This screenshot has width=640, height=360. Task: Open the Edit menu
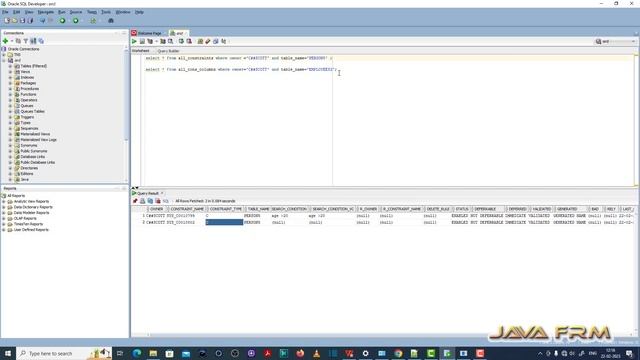[x=16, y=12]
